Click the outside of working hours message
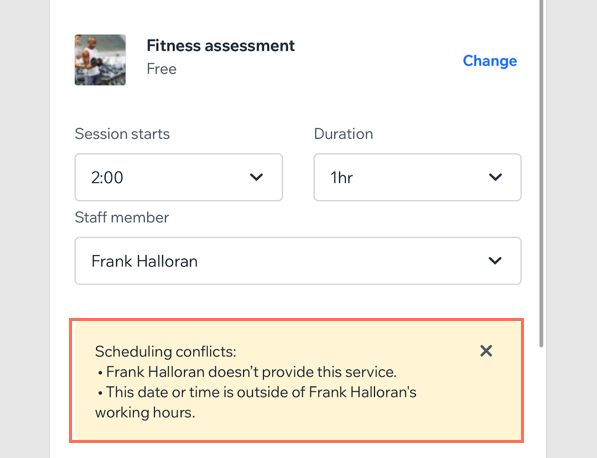Viewport: 597px width, 458px height. (256, 402)
